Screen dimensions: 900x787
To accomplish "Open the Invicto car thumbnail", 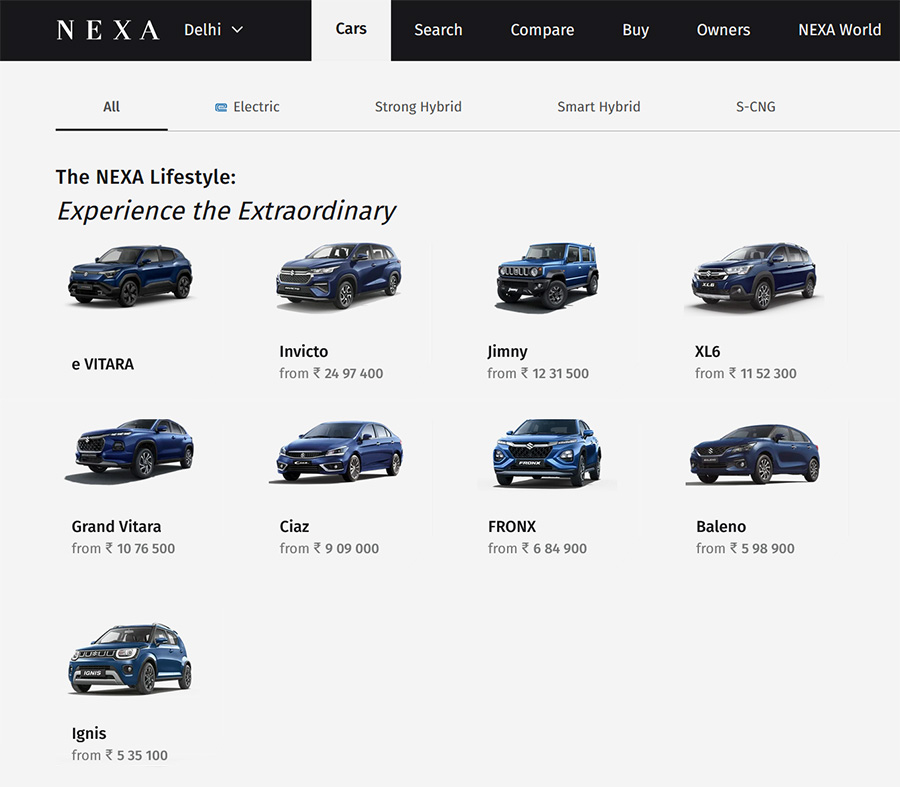I will 339,276.
